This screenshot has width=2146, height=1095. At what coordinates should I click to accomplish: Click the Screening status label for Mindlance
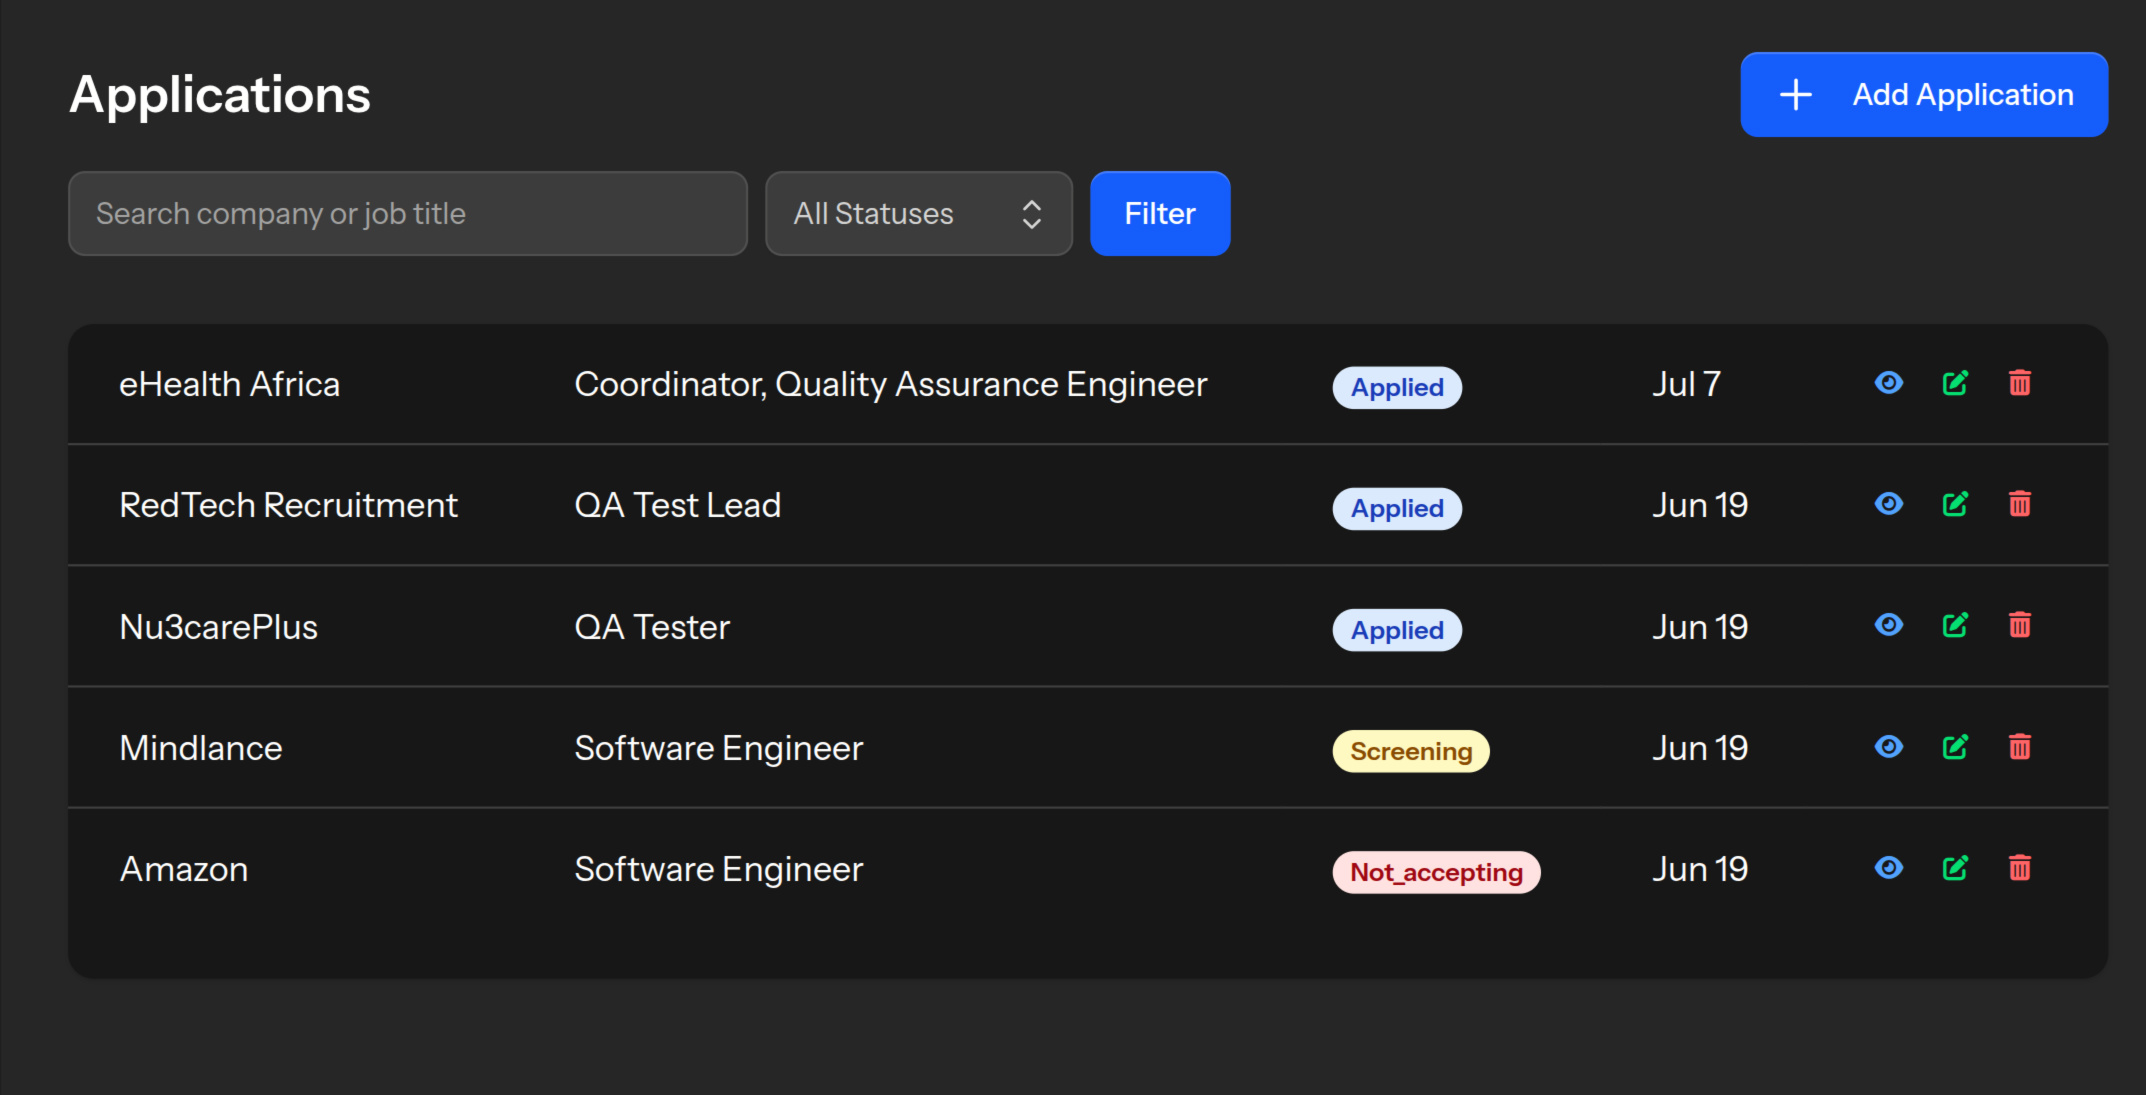(x=1410, y=750)
